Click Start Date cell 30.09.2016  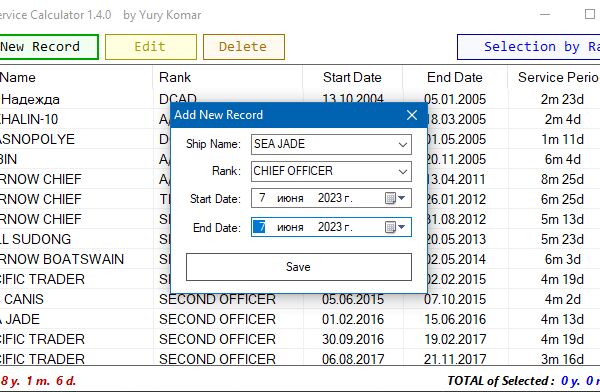(x=353, y=339)
